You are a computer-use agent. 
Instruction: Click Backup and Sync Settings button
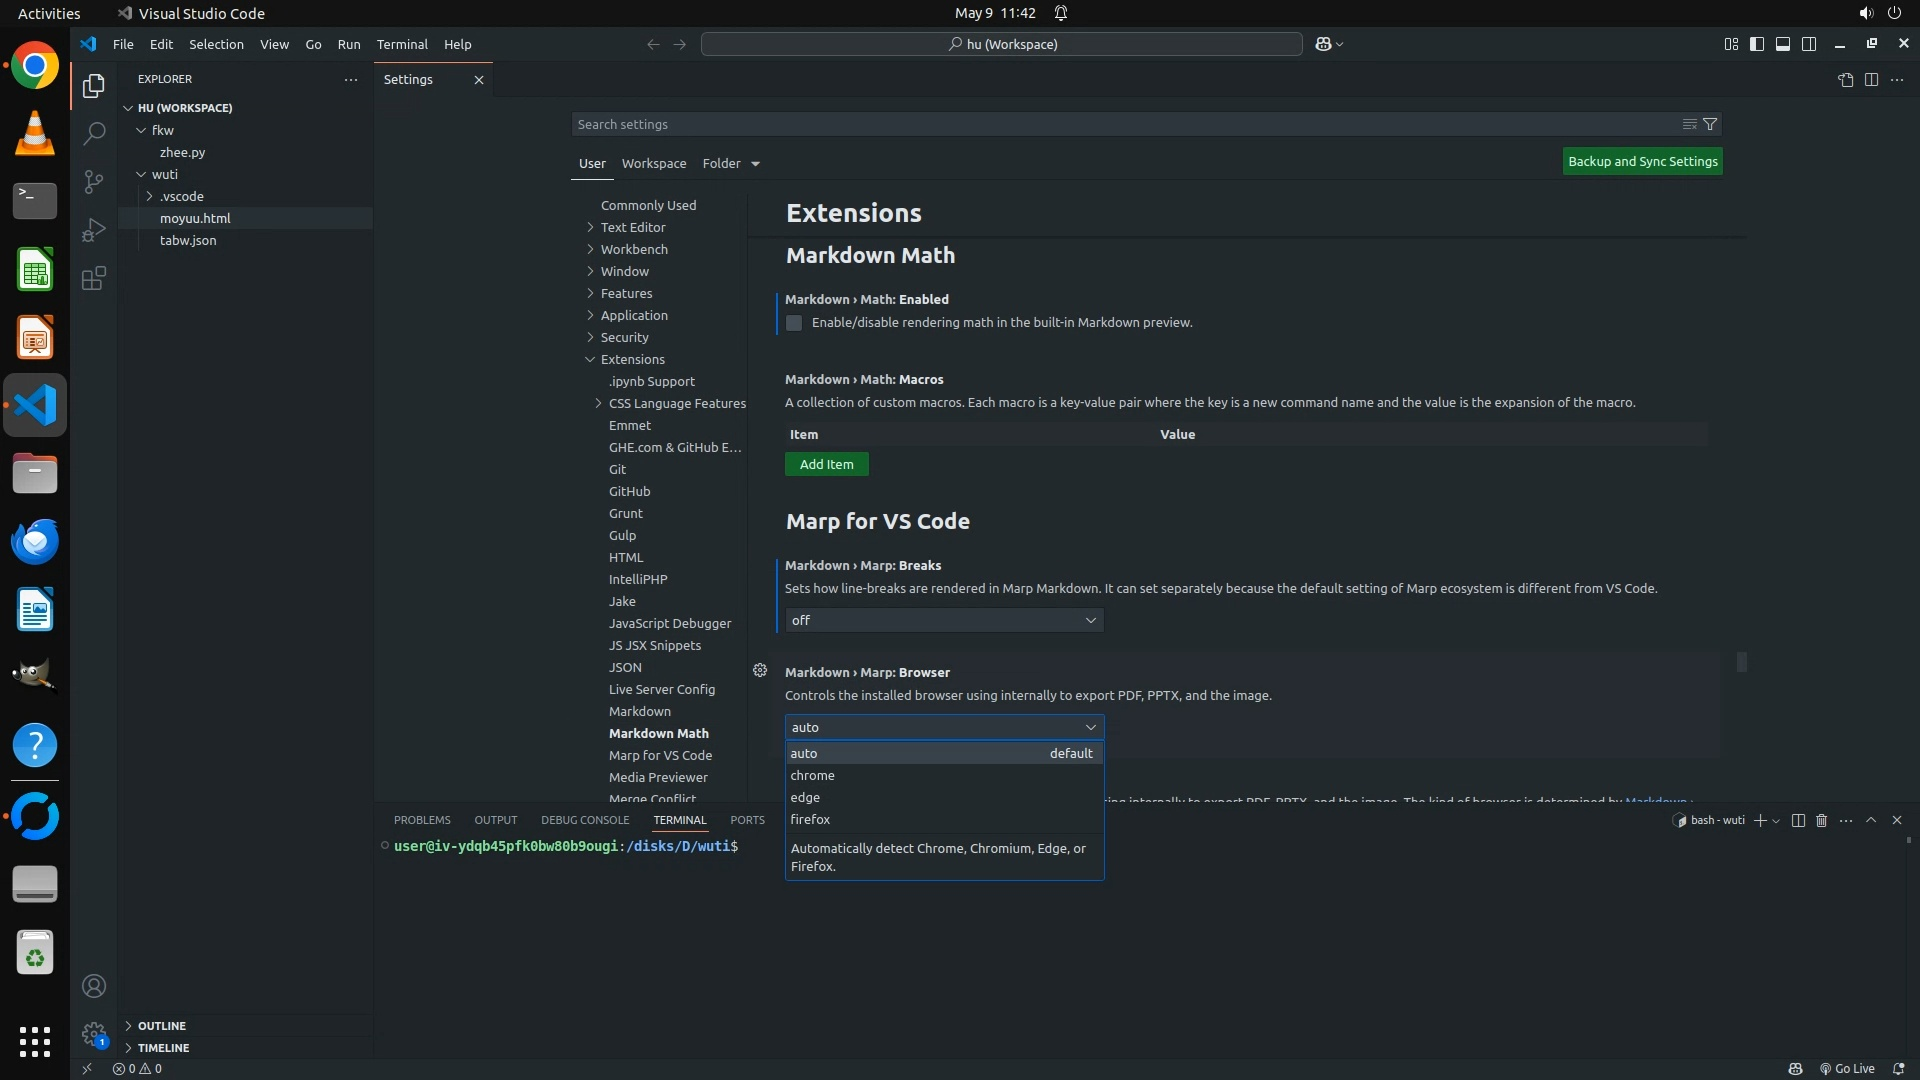pyautogui.click(x=1642, y=161)
